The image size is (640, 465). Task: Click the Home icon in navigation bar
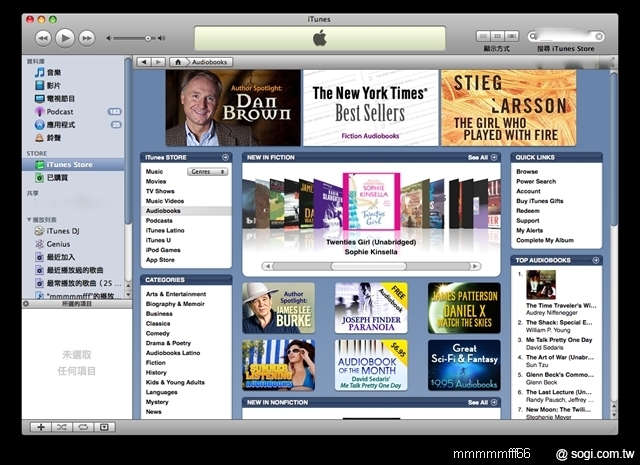pyautogui.click(x=176, y=62)
